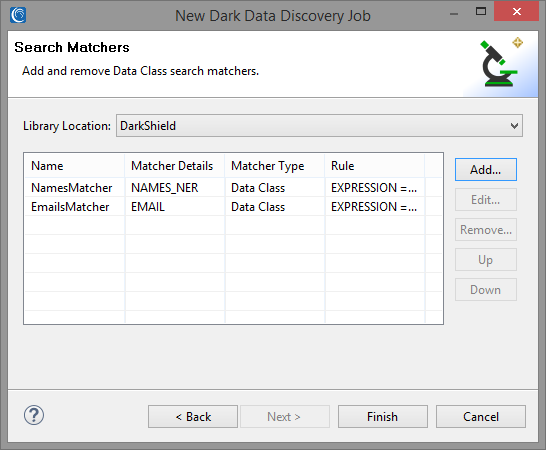
Task: Click the app logo in title bar
Action: 18,15
